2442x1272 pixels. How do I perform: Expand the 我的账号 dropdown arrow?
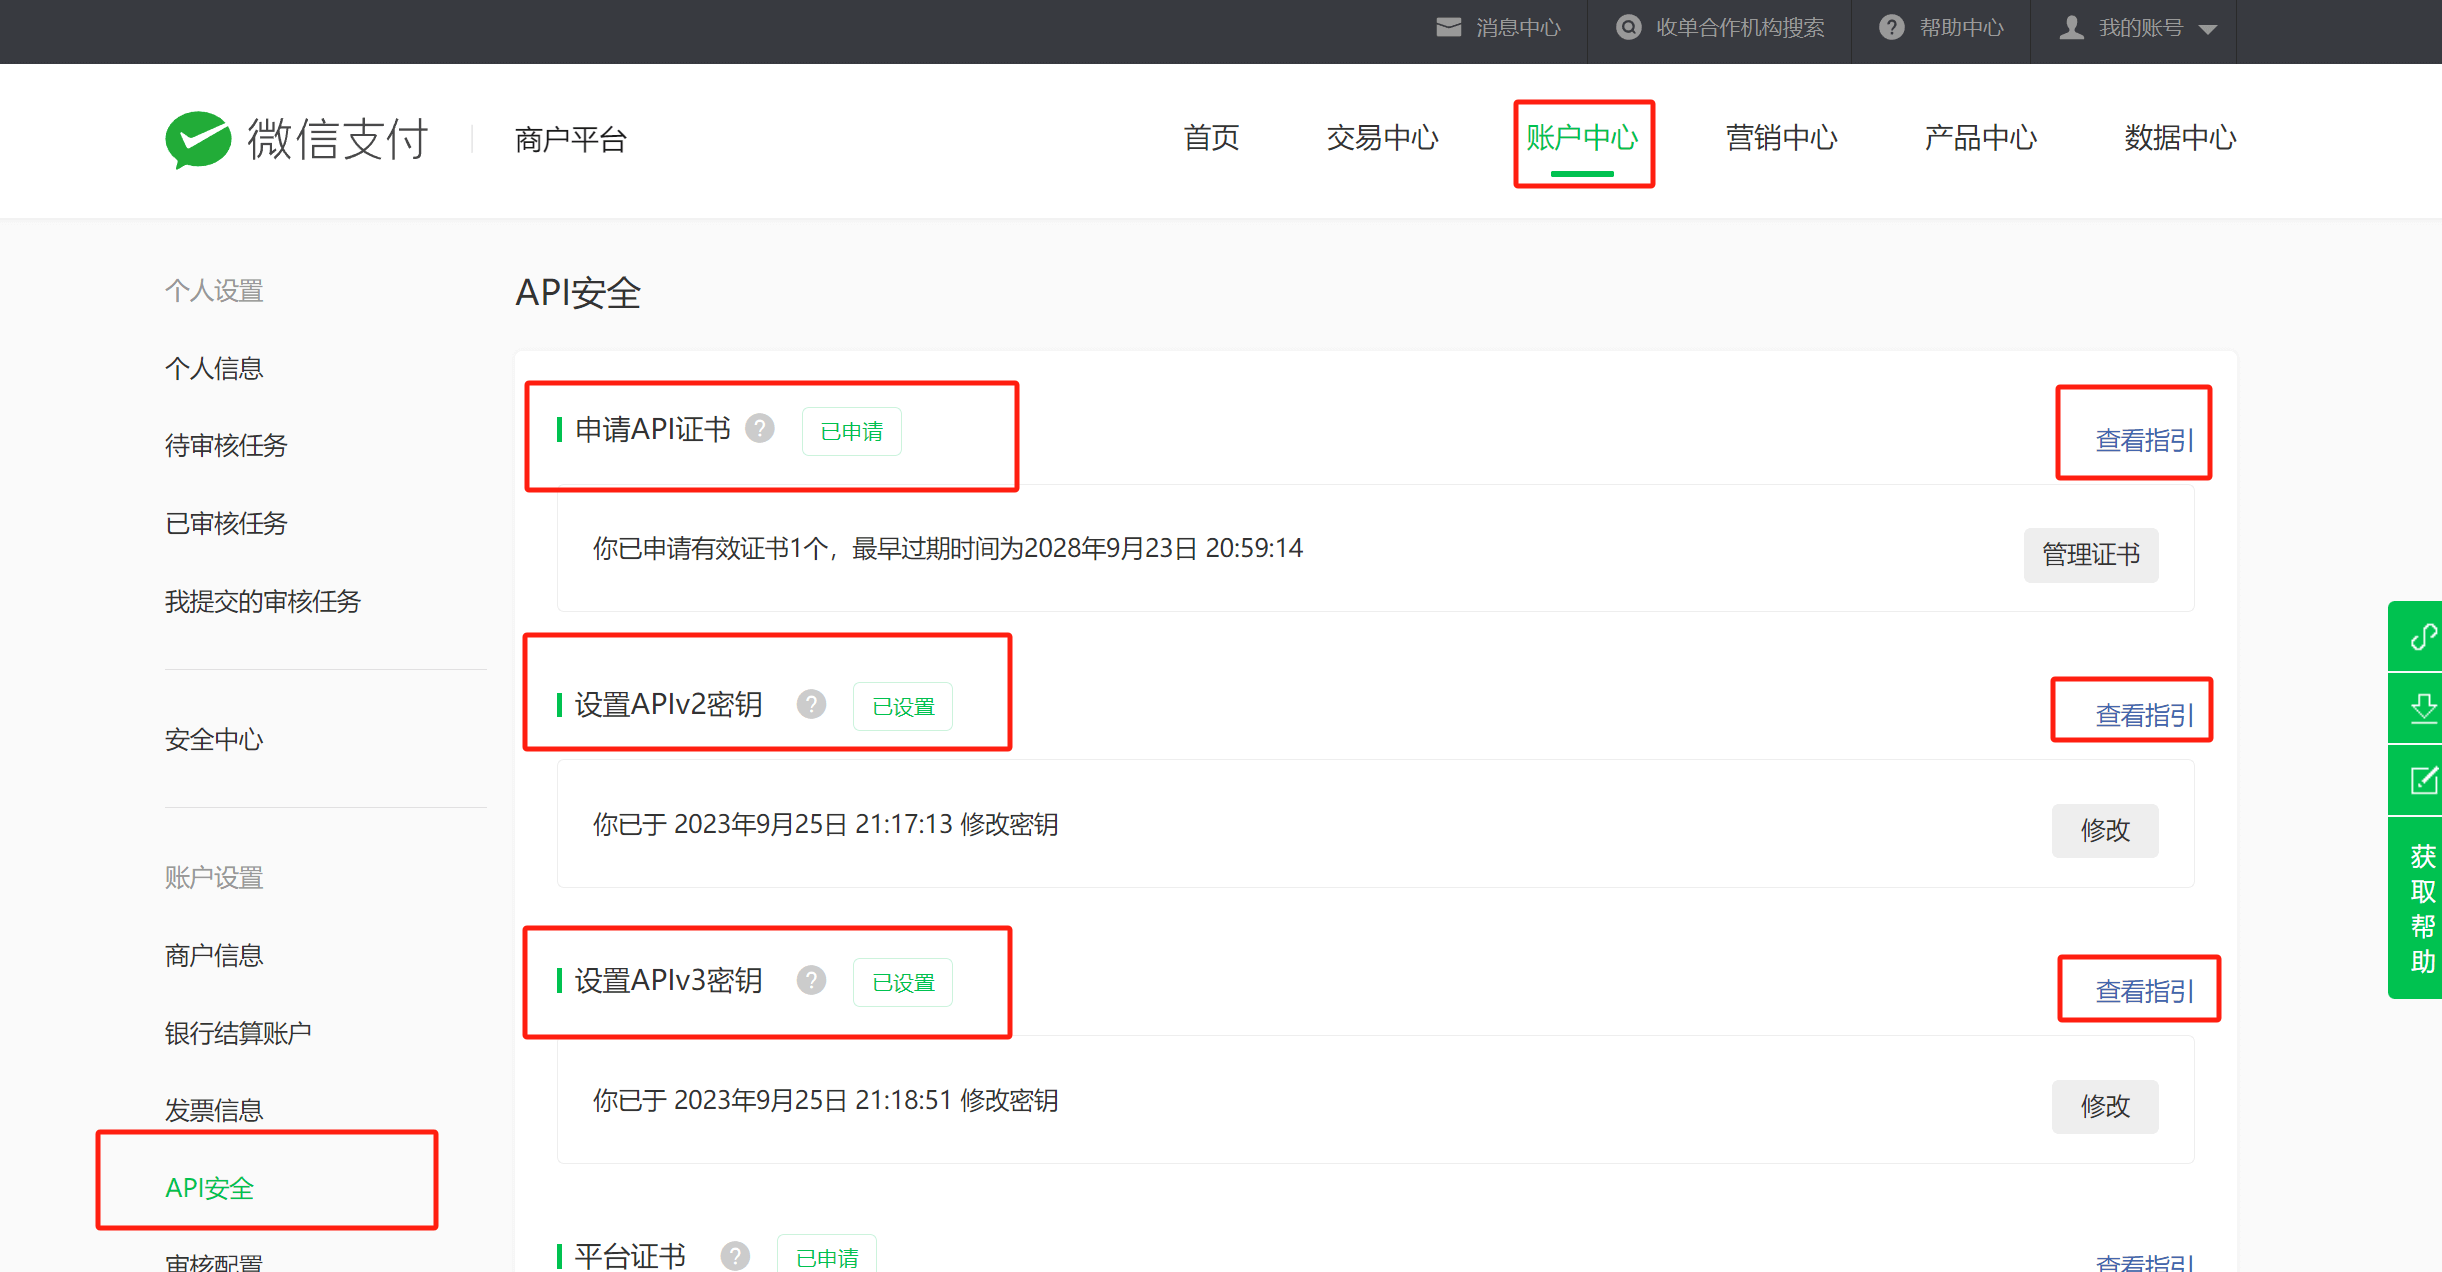pos(2208,29)
